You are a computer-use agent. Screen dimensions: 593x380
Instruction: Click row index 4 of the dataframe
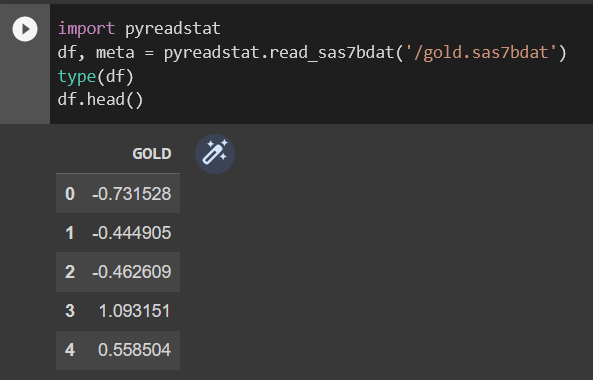[x=70, y=350]
